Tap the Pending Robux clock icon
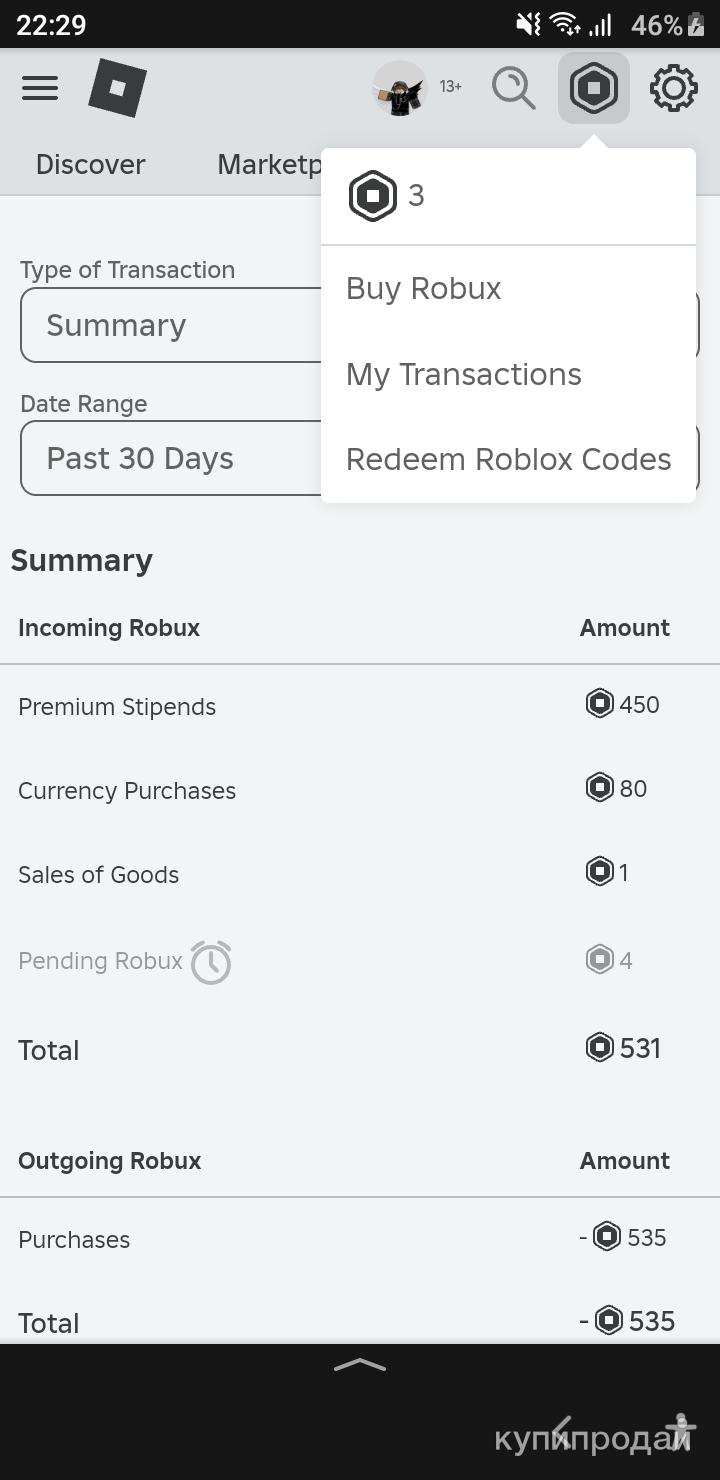 (211, 962)
